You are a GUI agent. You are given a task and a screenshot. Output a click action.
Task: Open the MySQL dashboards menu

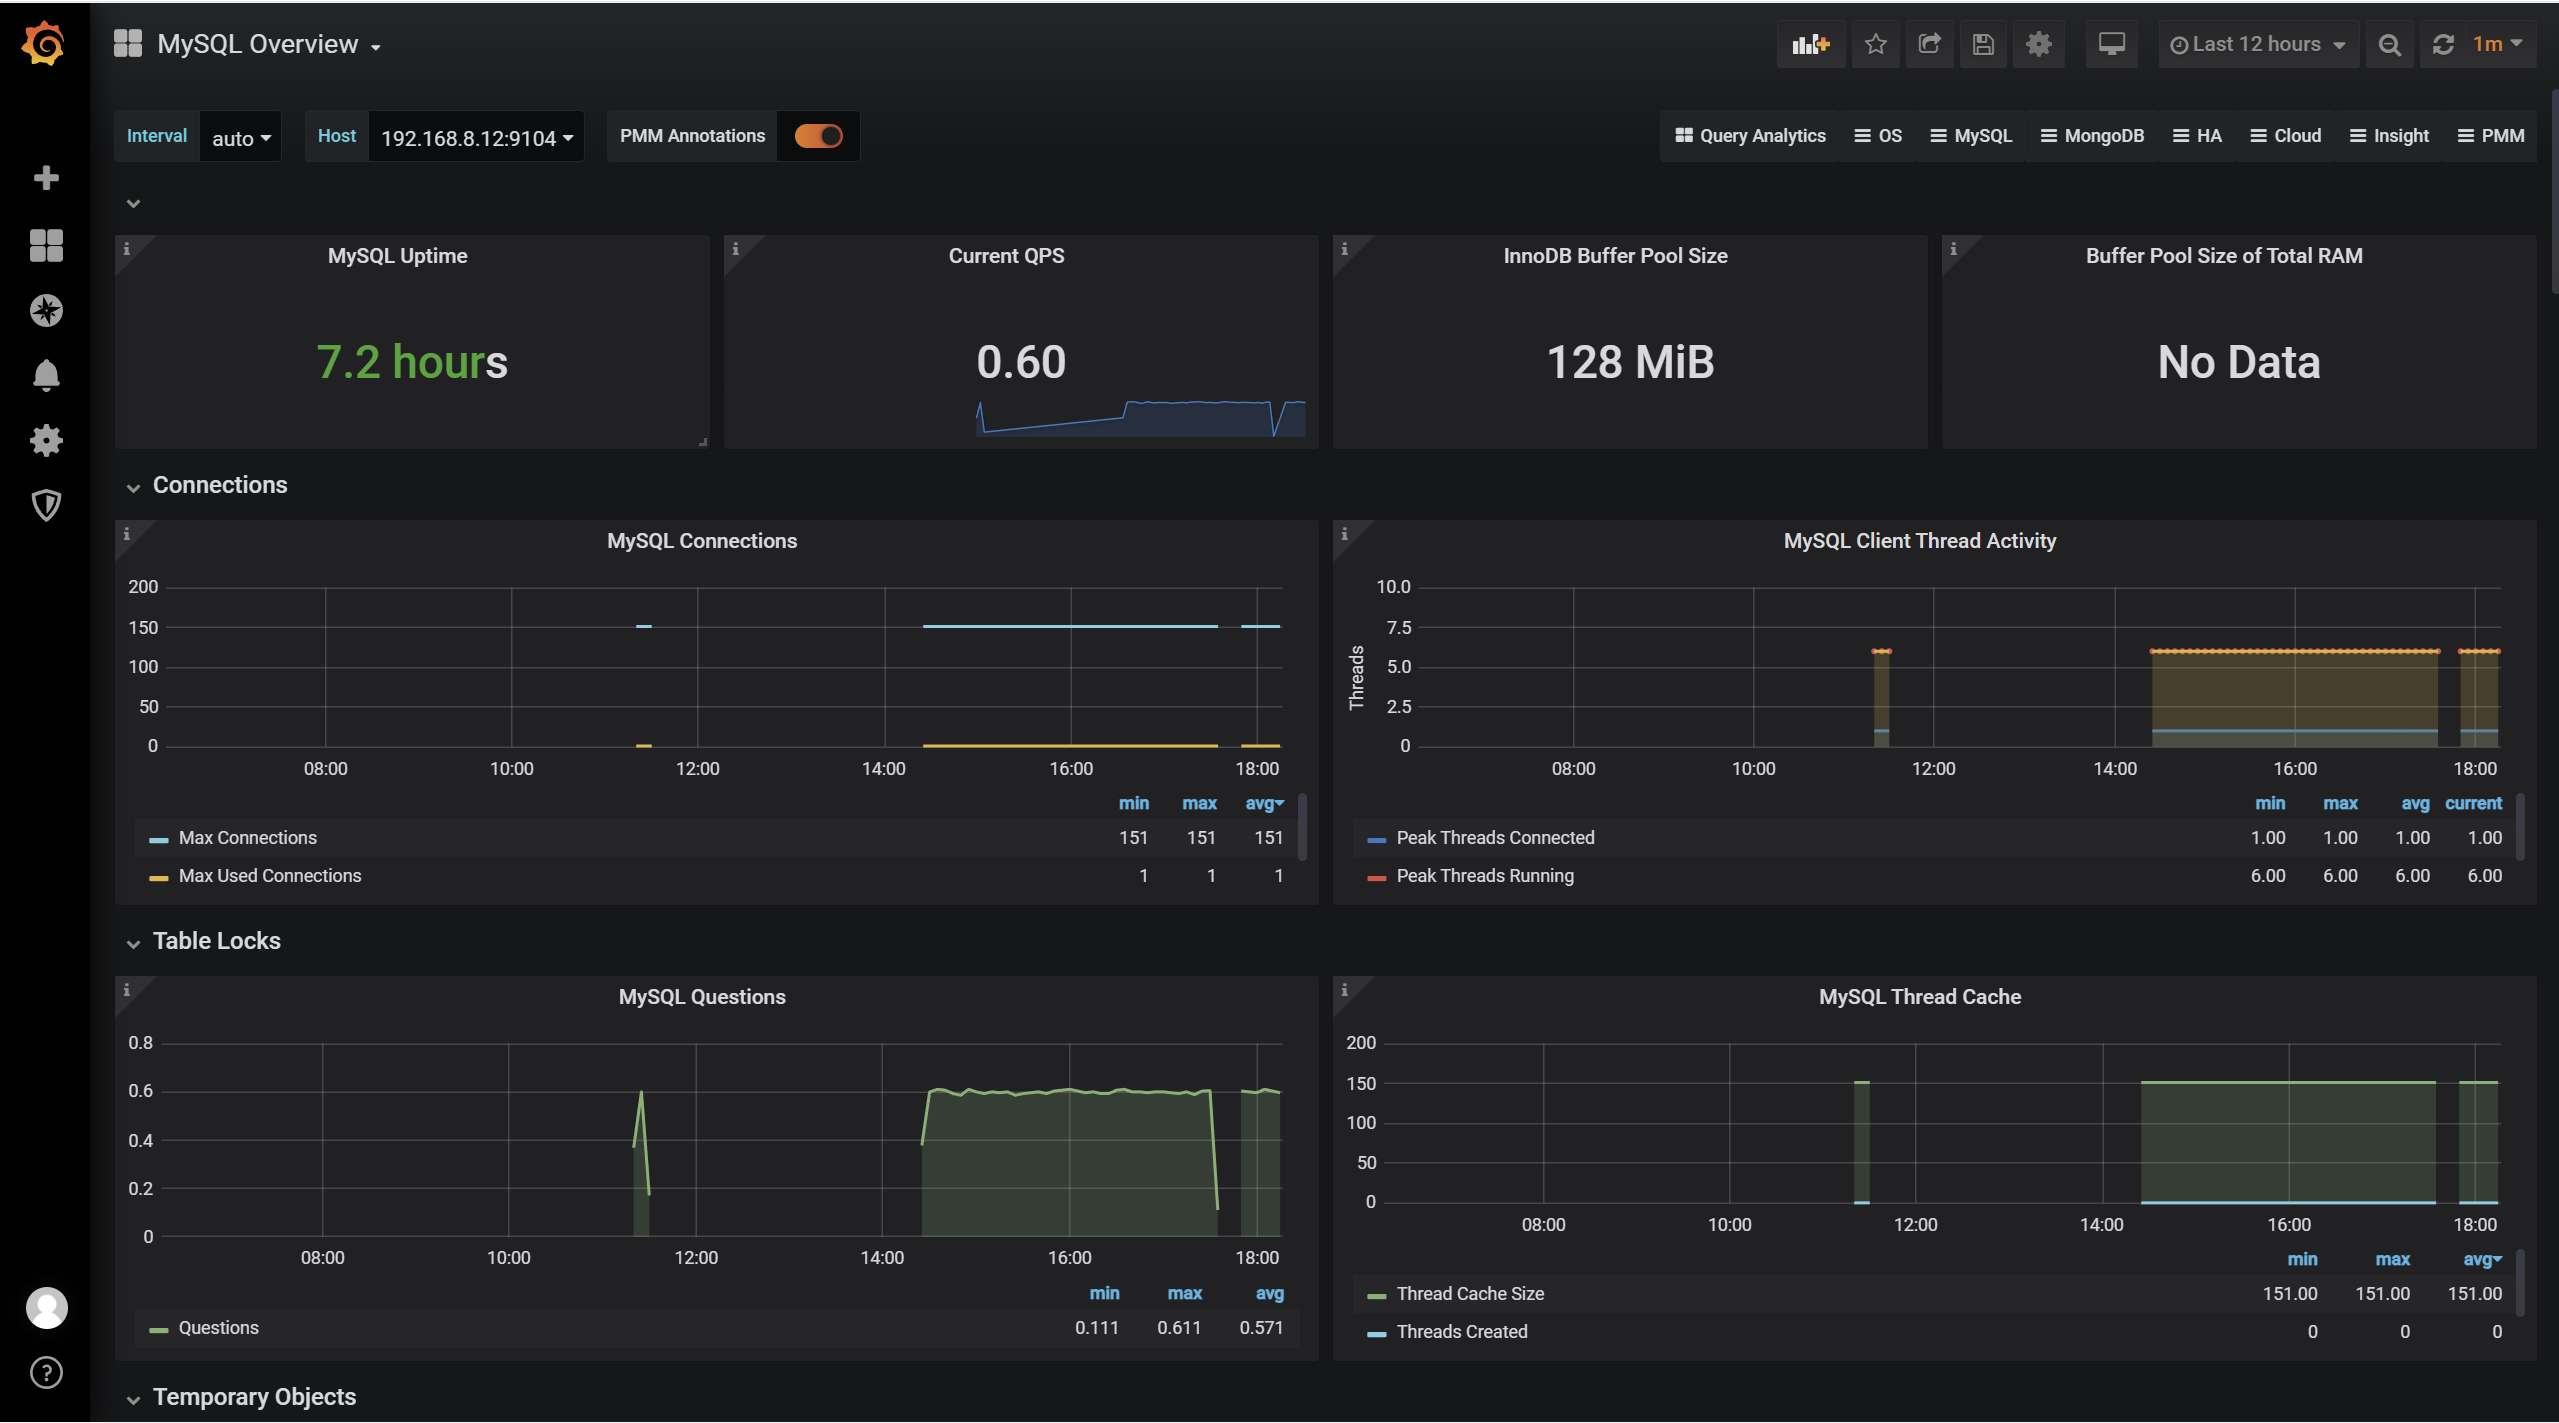(1971, 136)
